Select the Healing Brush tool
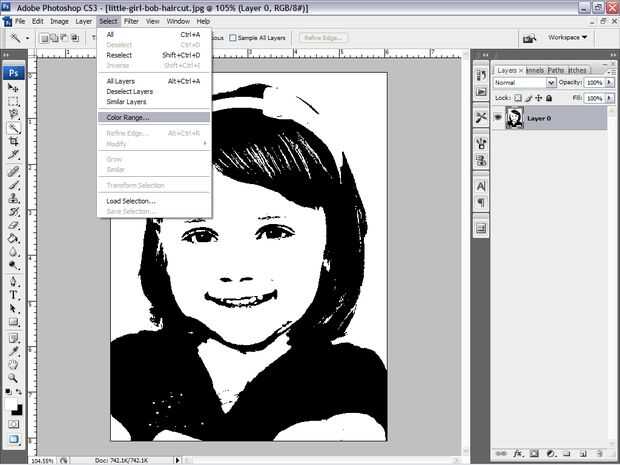This screenshot has height=465, width=620. (x=13, y=172)
